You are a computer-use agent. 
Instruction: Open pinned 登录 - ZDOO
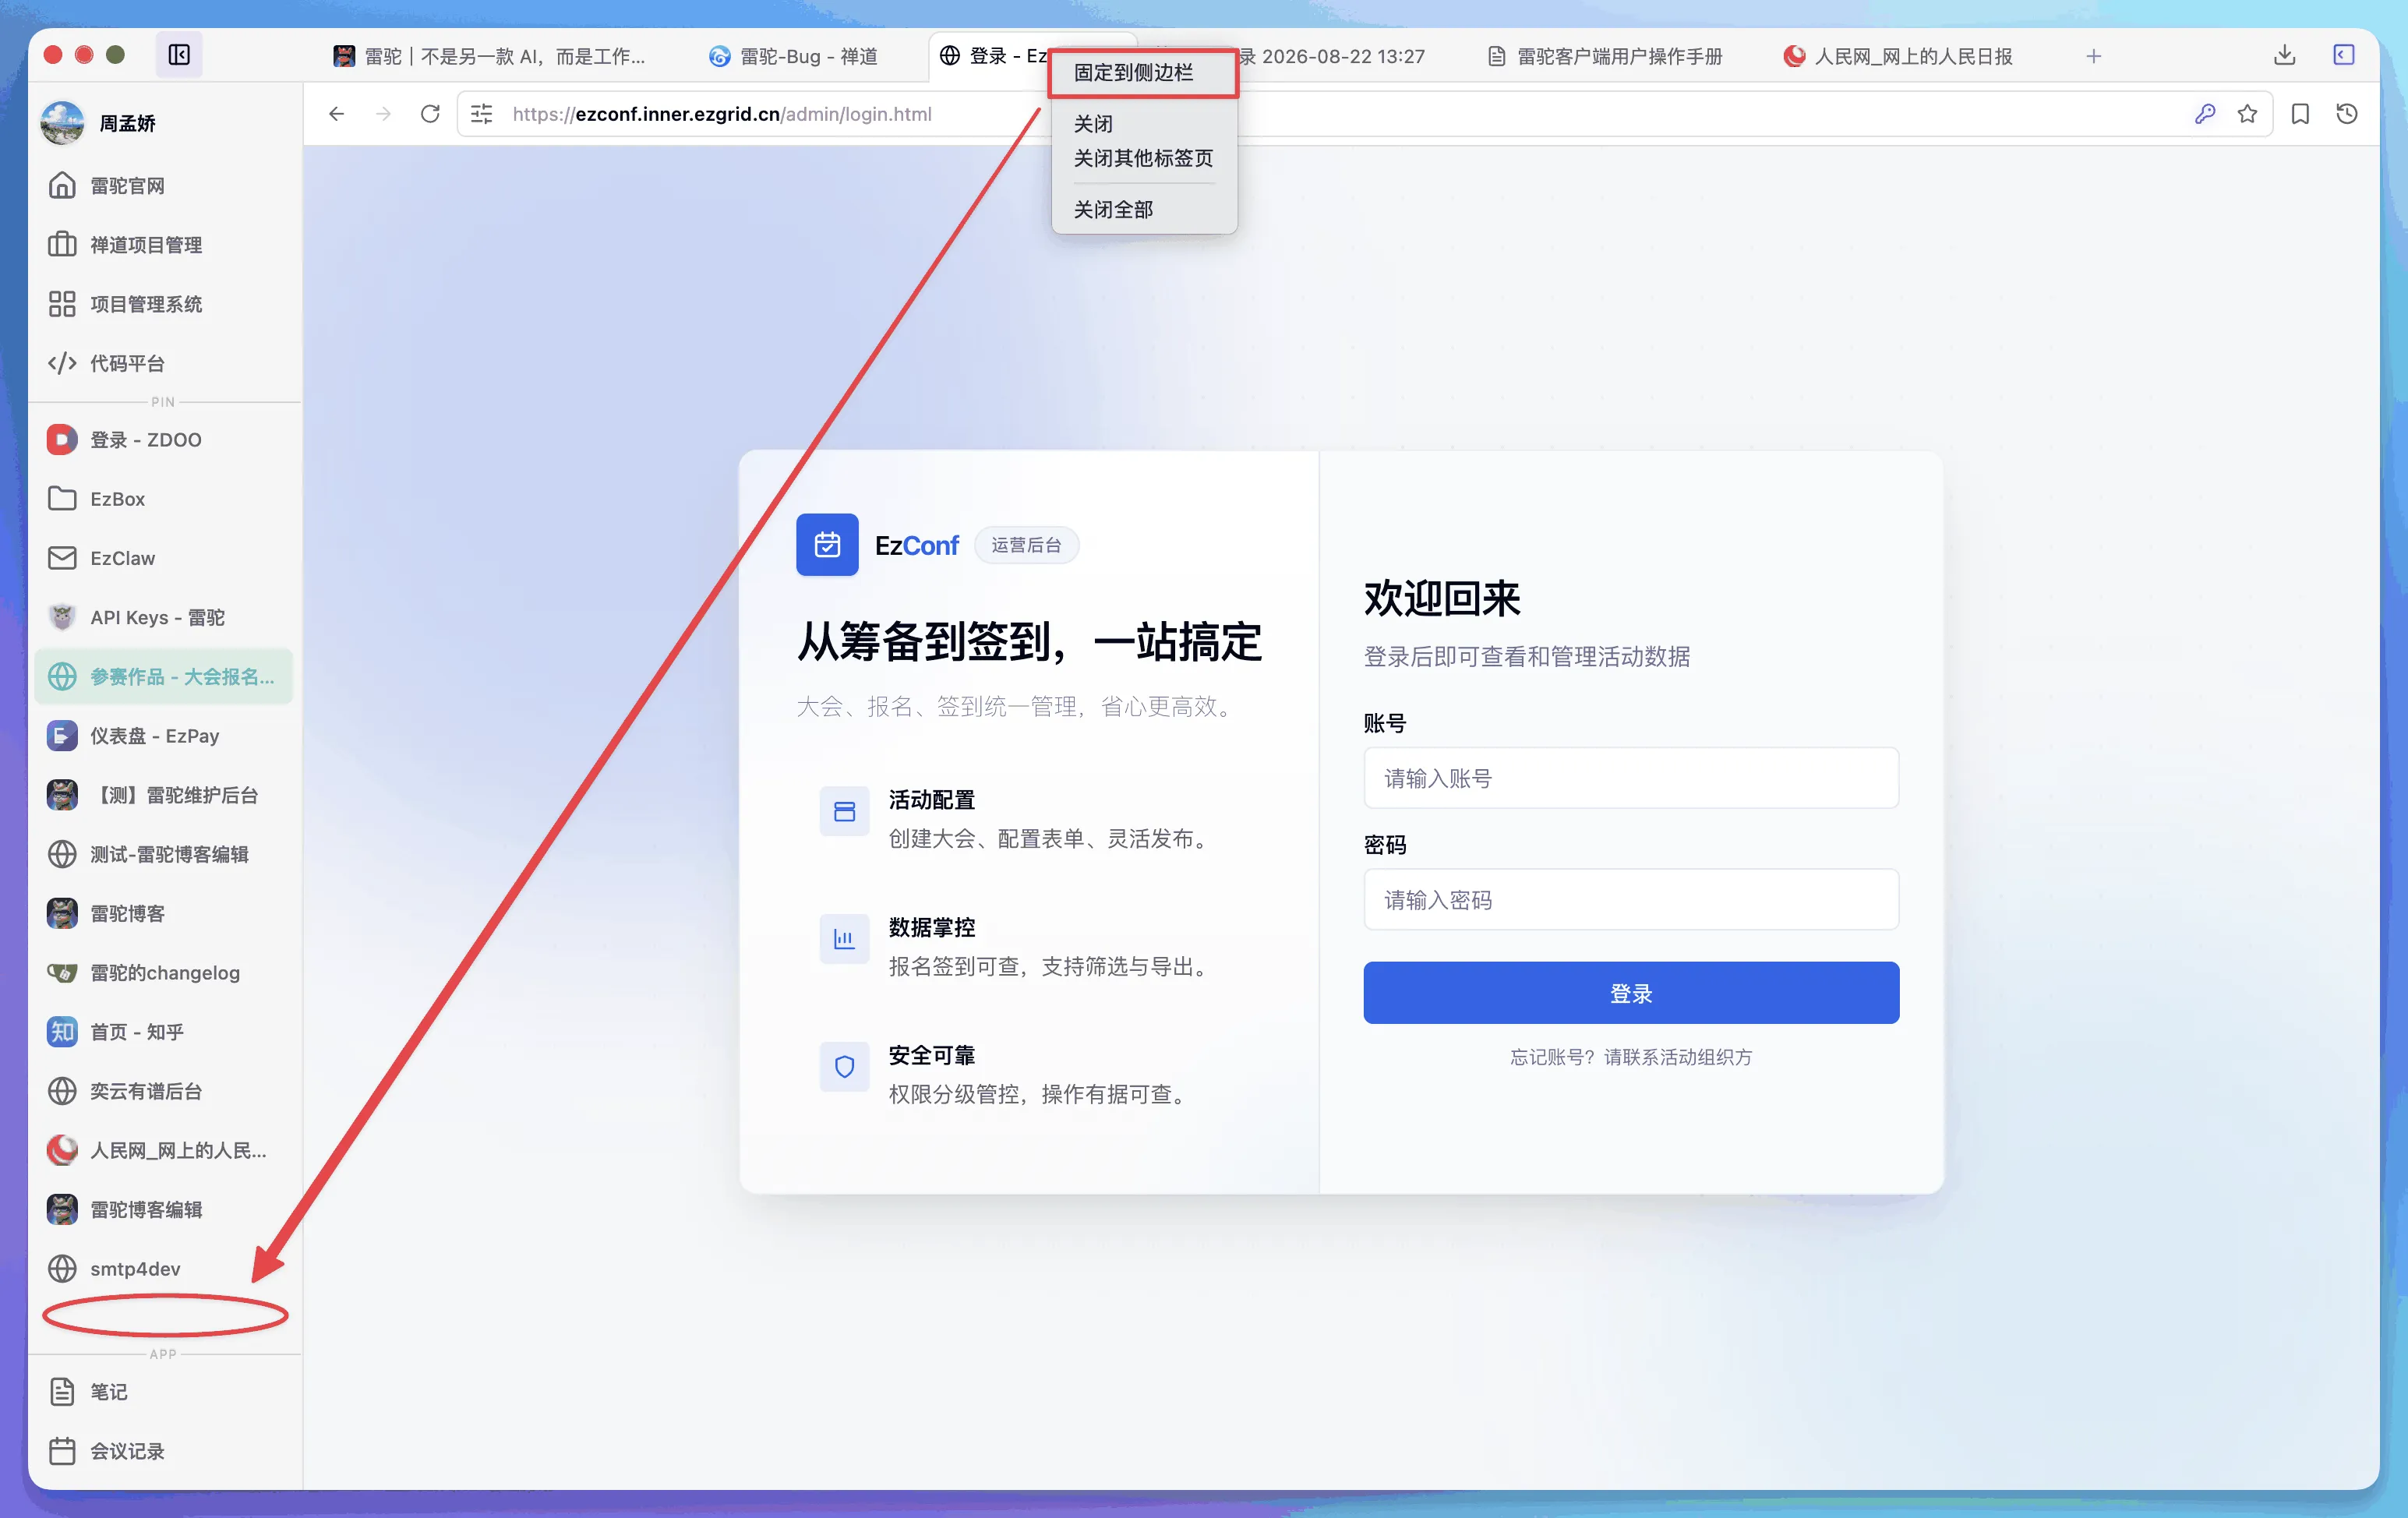pos(164,440)
